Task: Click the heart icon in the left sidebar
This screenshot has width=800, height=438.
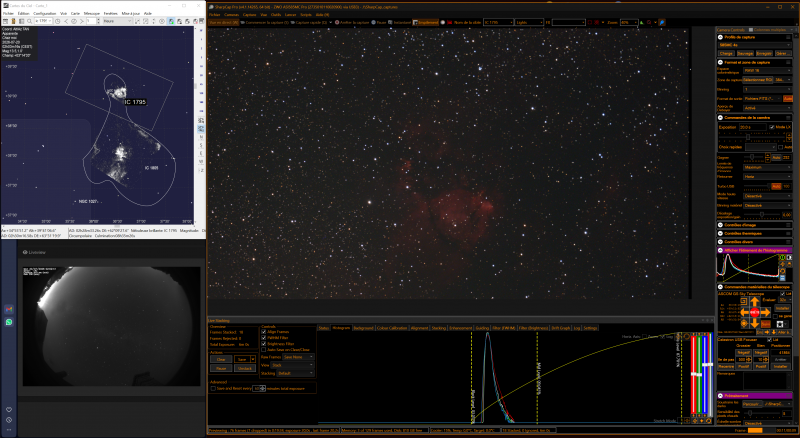Action: 9,409
